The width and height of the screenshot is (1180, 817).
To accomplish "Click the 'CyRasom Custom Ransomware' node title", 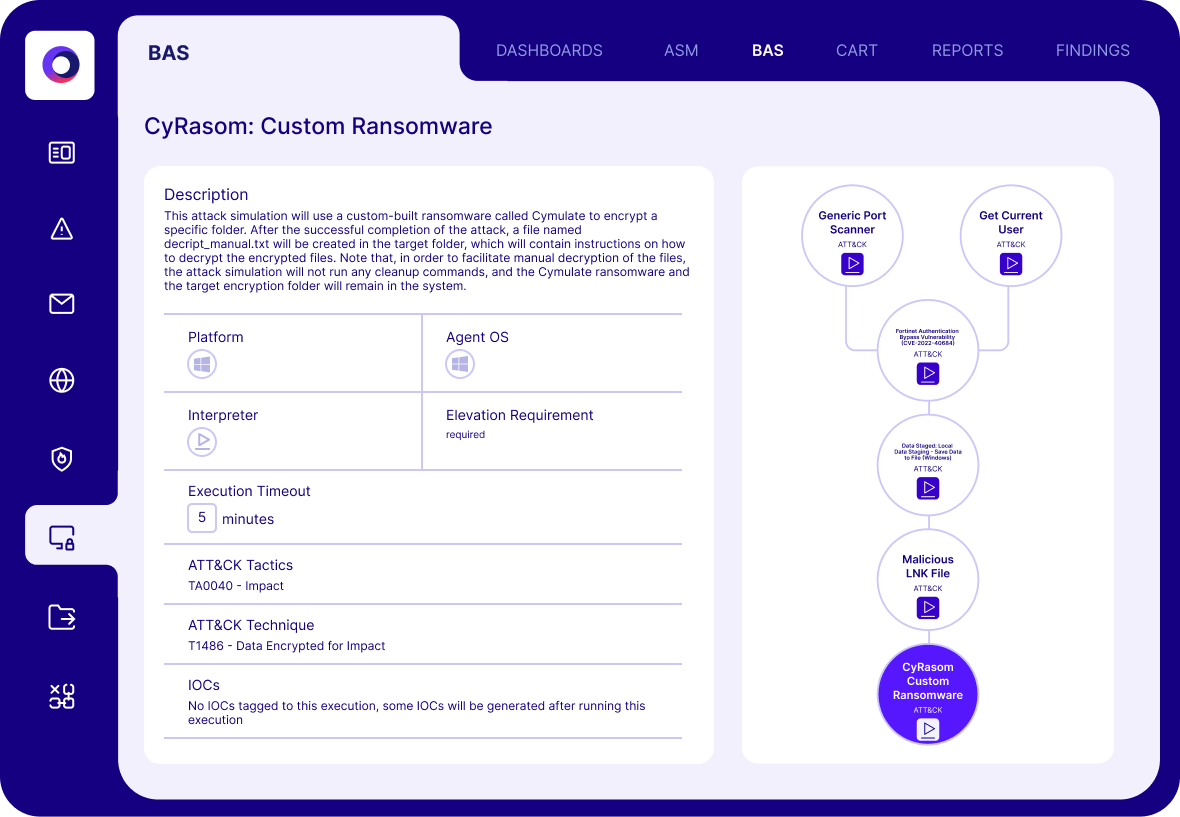I will [x=928, y=681].
